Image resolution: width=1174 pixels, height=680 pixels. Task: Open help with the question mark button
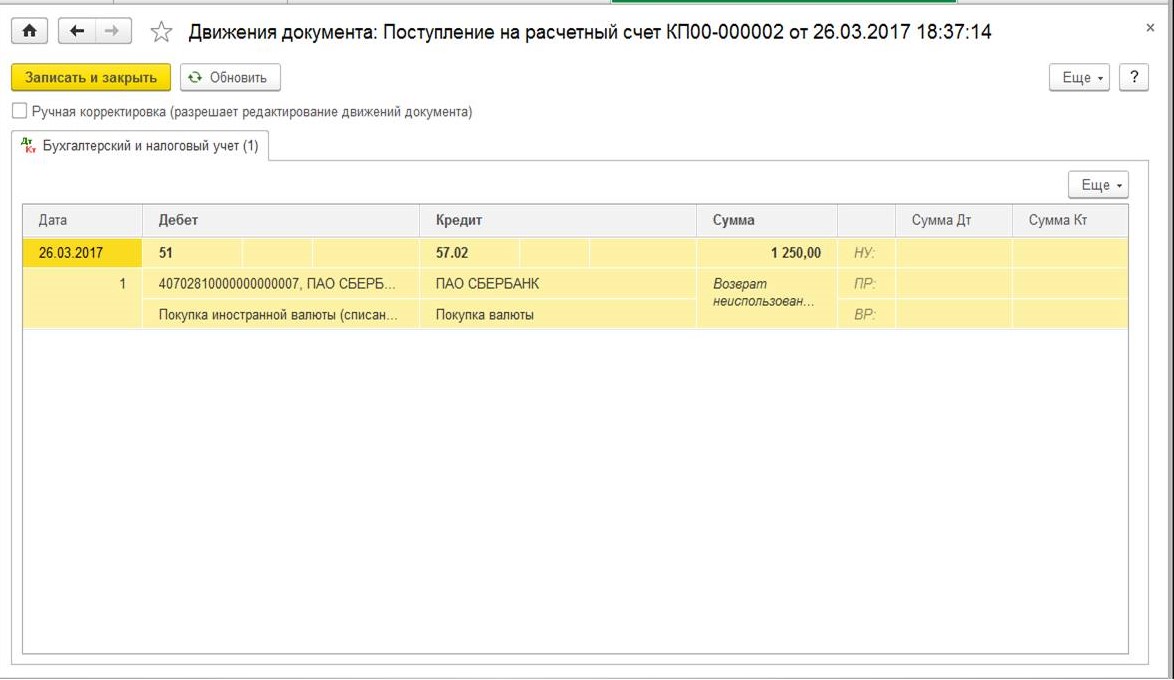tap(1133, 78)
